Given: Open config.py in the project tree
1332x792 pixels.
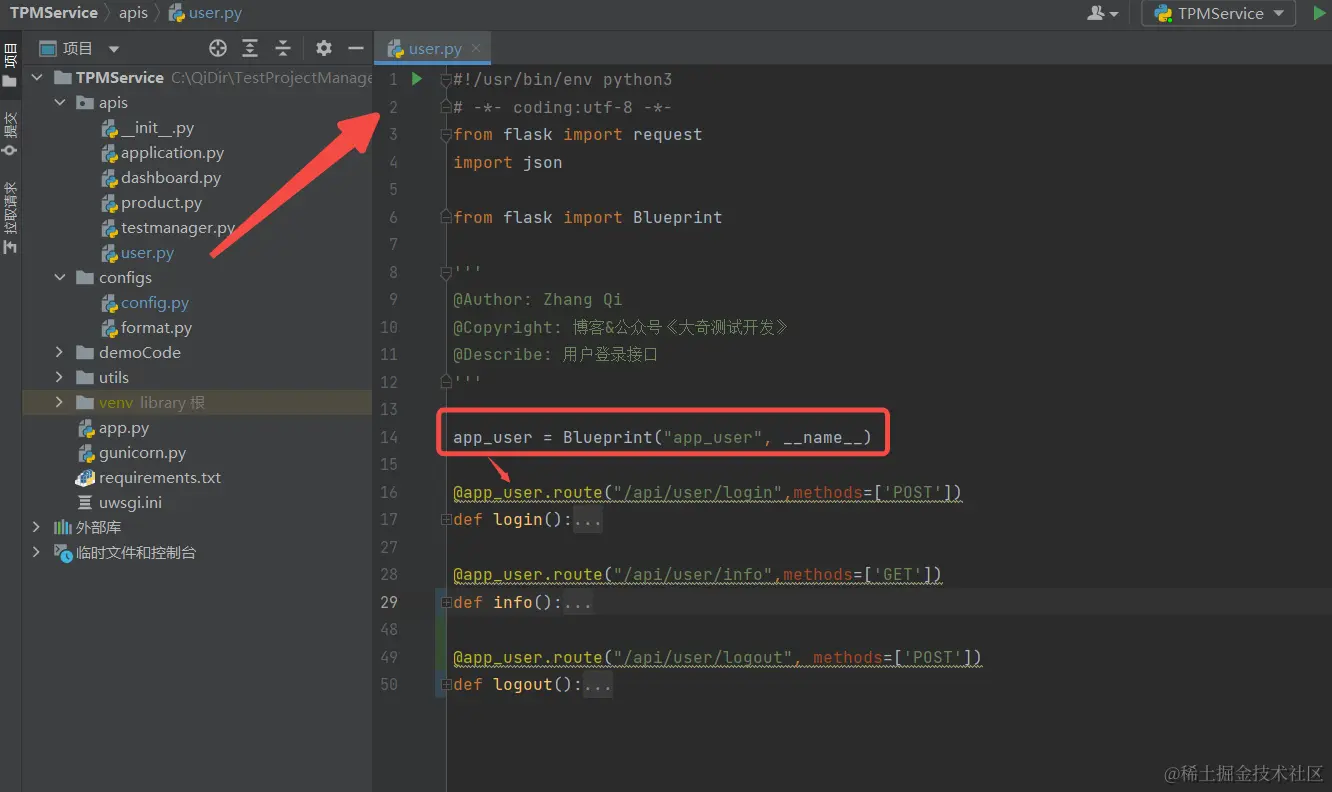Looking at the screenshot, I should click(x=144, y=302).
